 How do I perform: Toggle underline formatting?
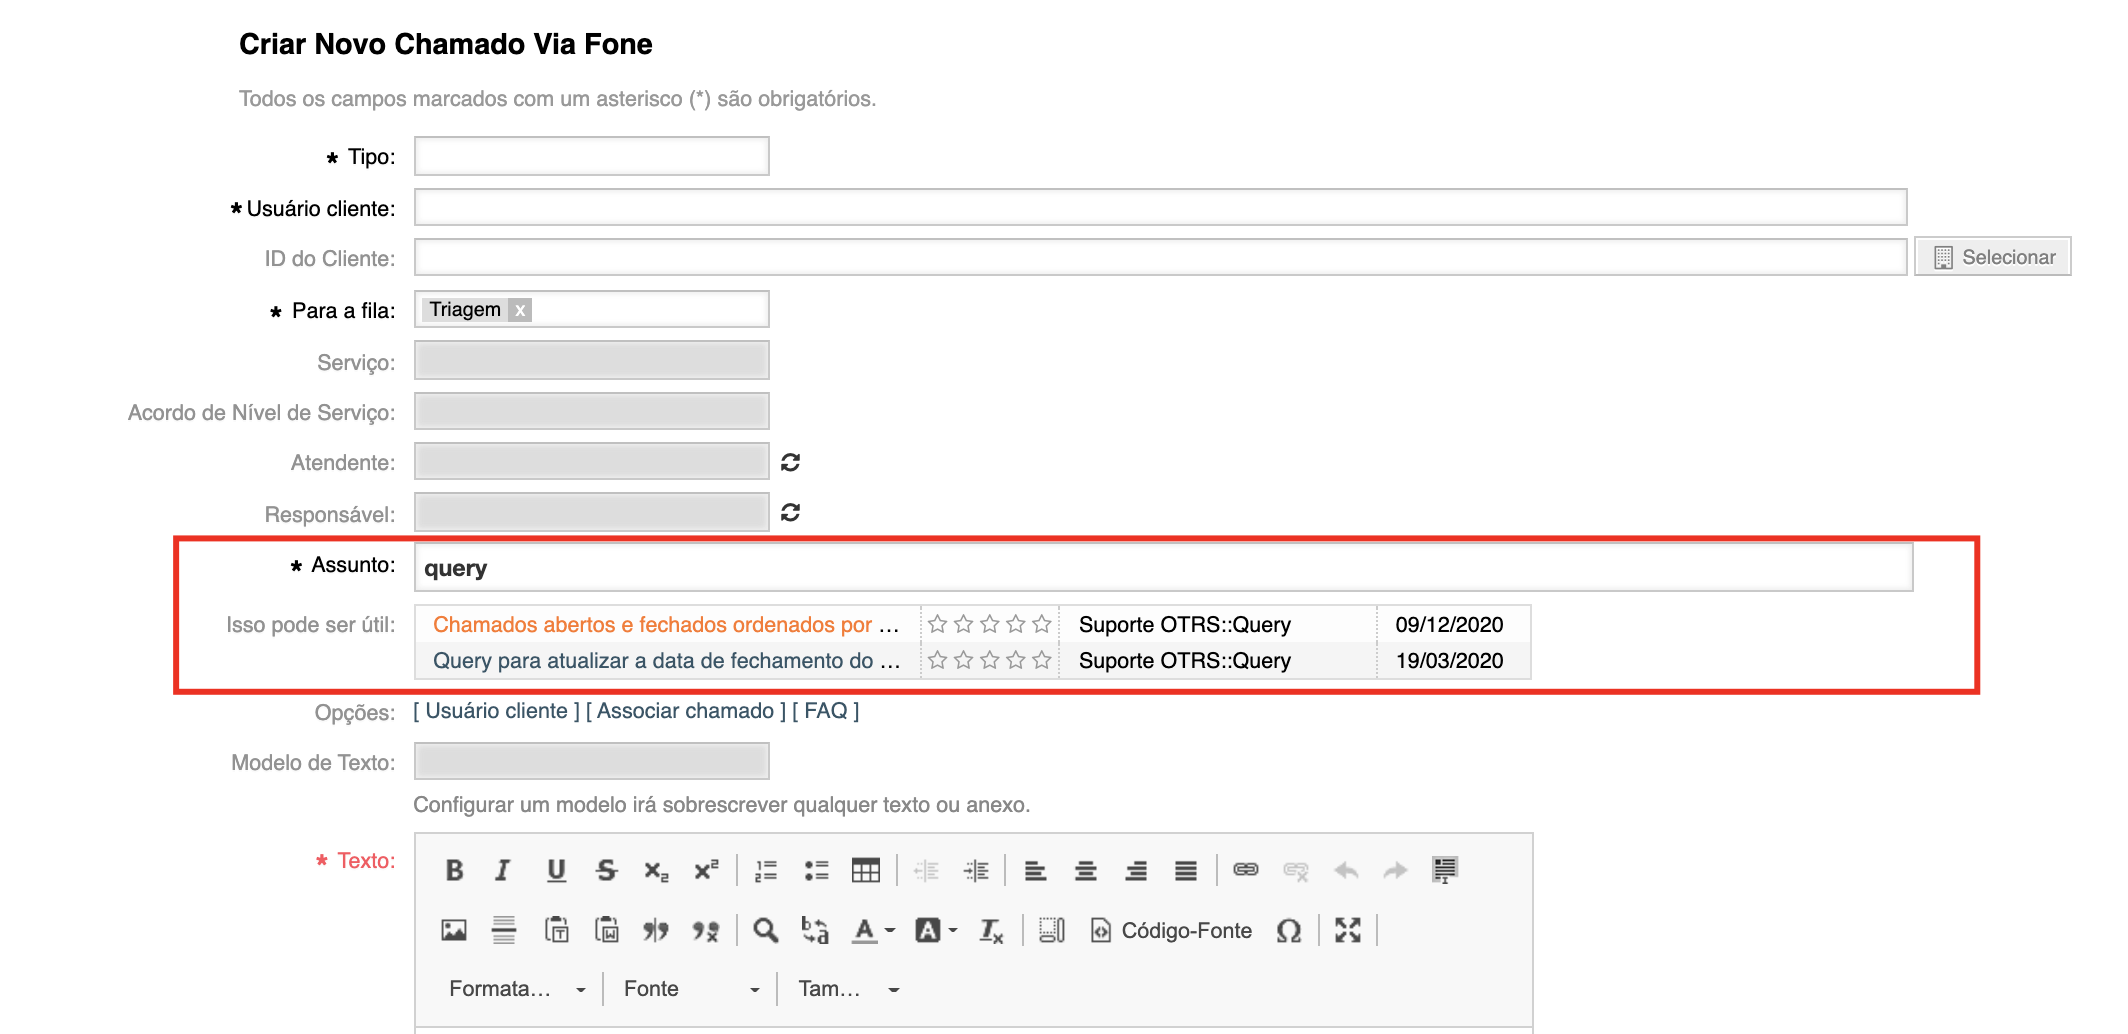point(556,871)
